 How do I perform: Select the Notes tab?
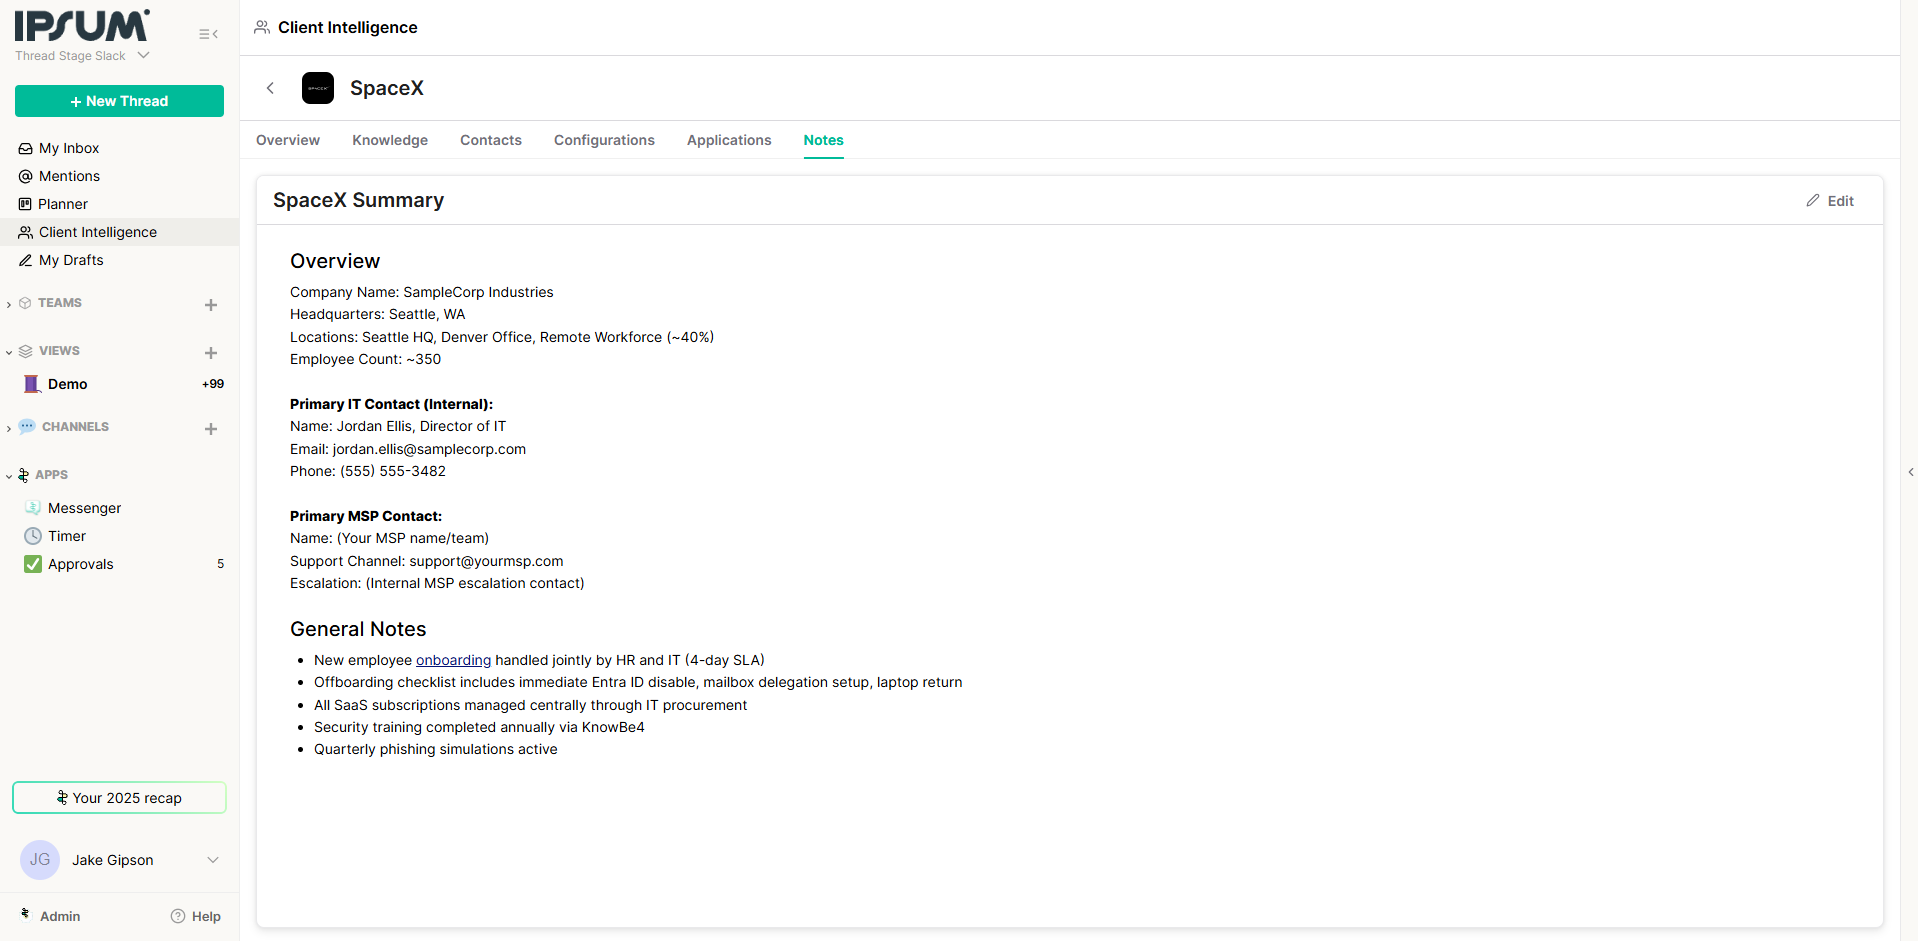pos(824,140)
